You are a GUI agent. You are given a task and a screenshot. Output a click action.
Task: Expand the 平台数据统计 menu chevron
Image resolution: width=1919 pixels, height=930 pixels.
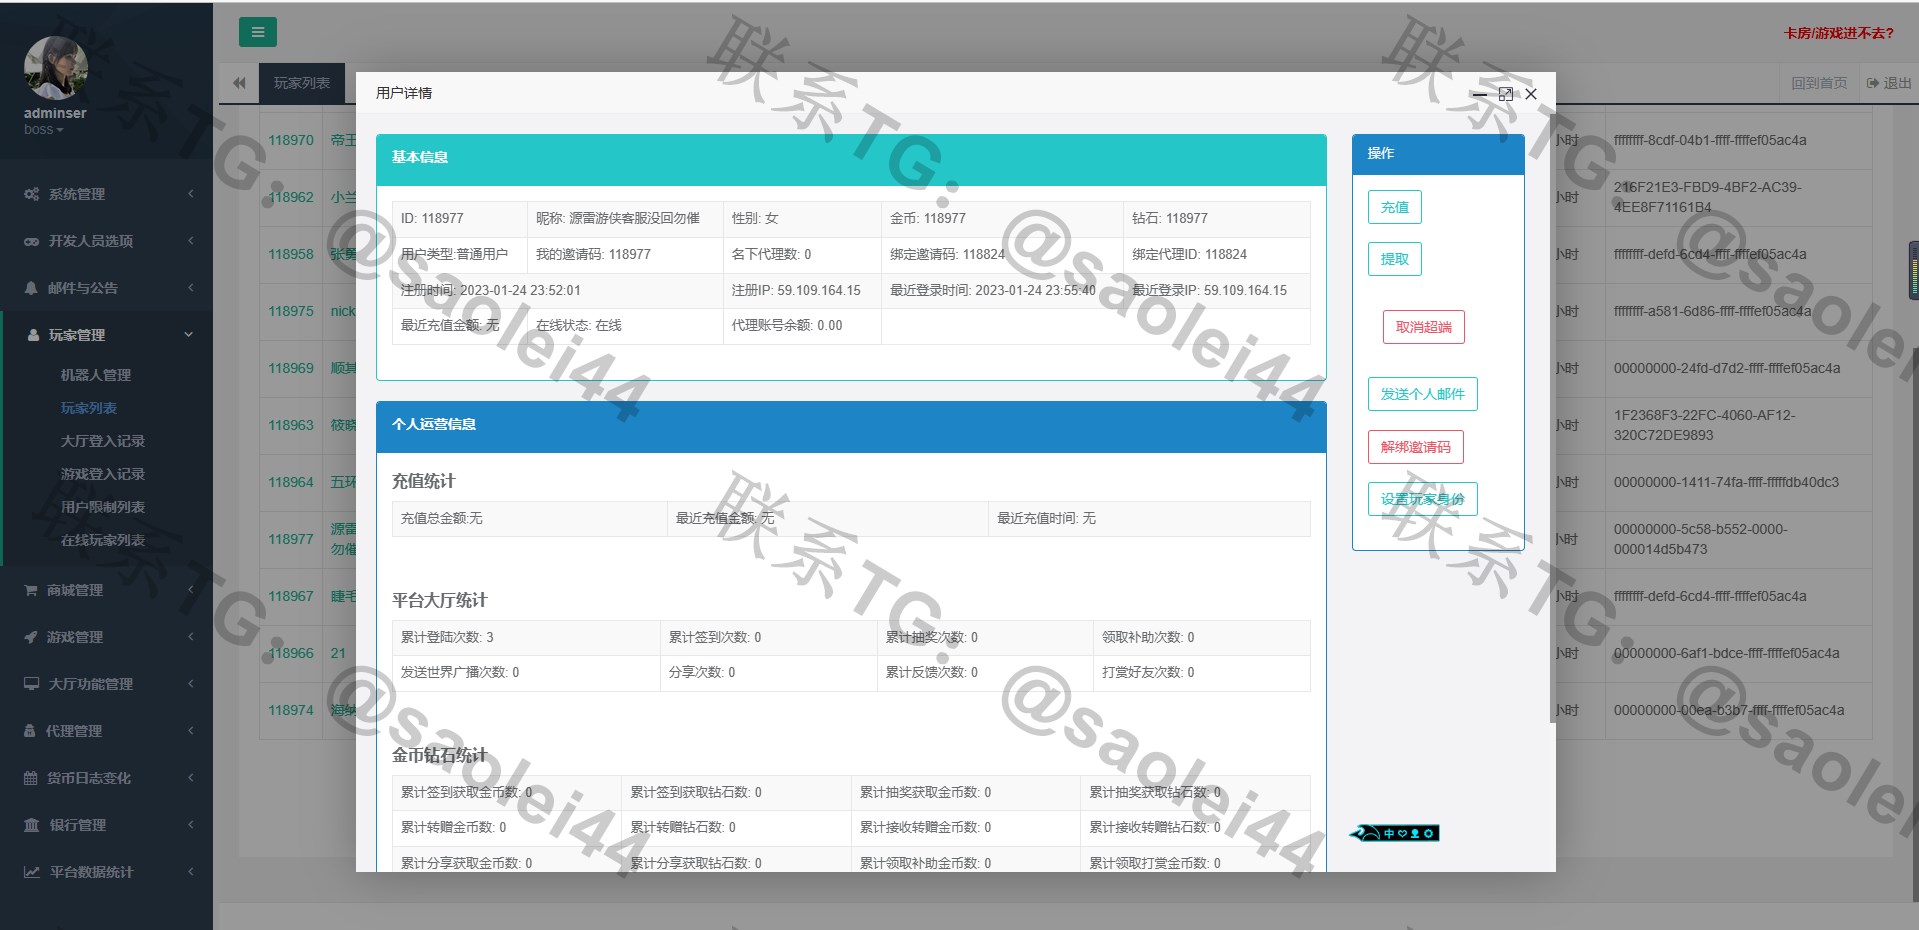pyautogui.click(x=190, y=872)
